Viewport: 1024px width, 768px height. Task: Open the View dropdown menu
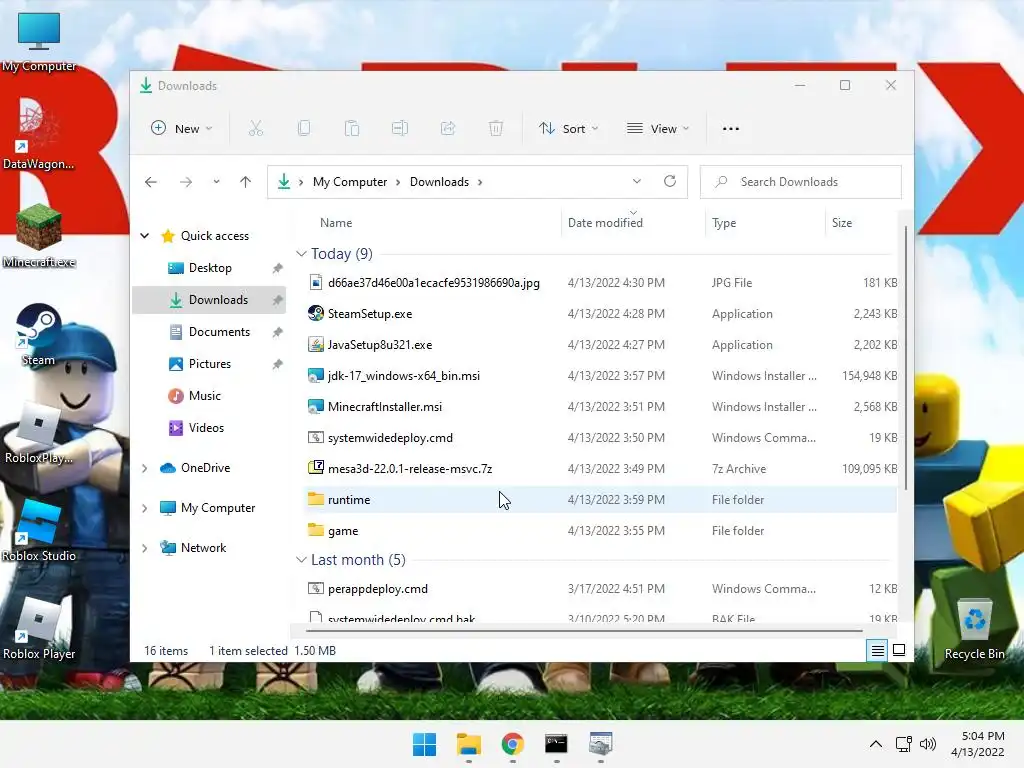[x=658, y=129]
